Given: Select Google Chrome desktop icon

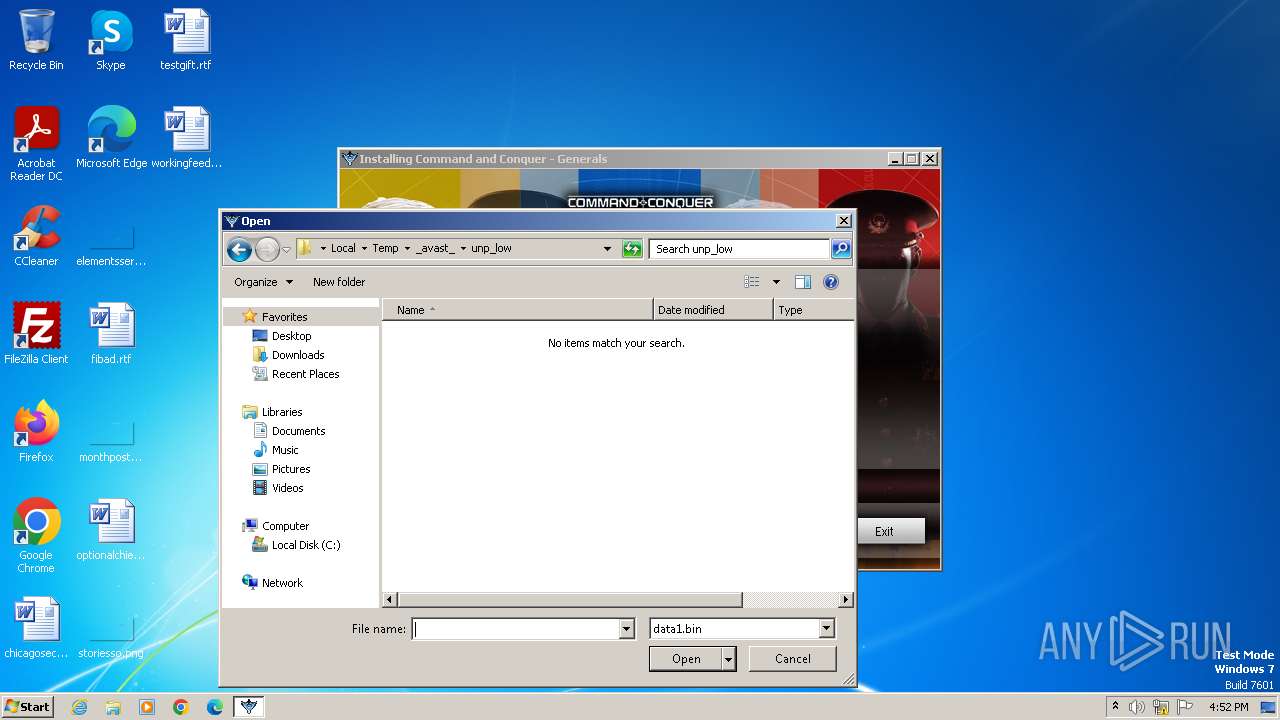Looking at the screenshot, I should tap(36, 536).
